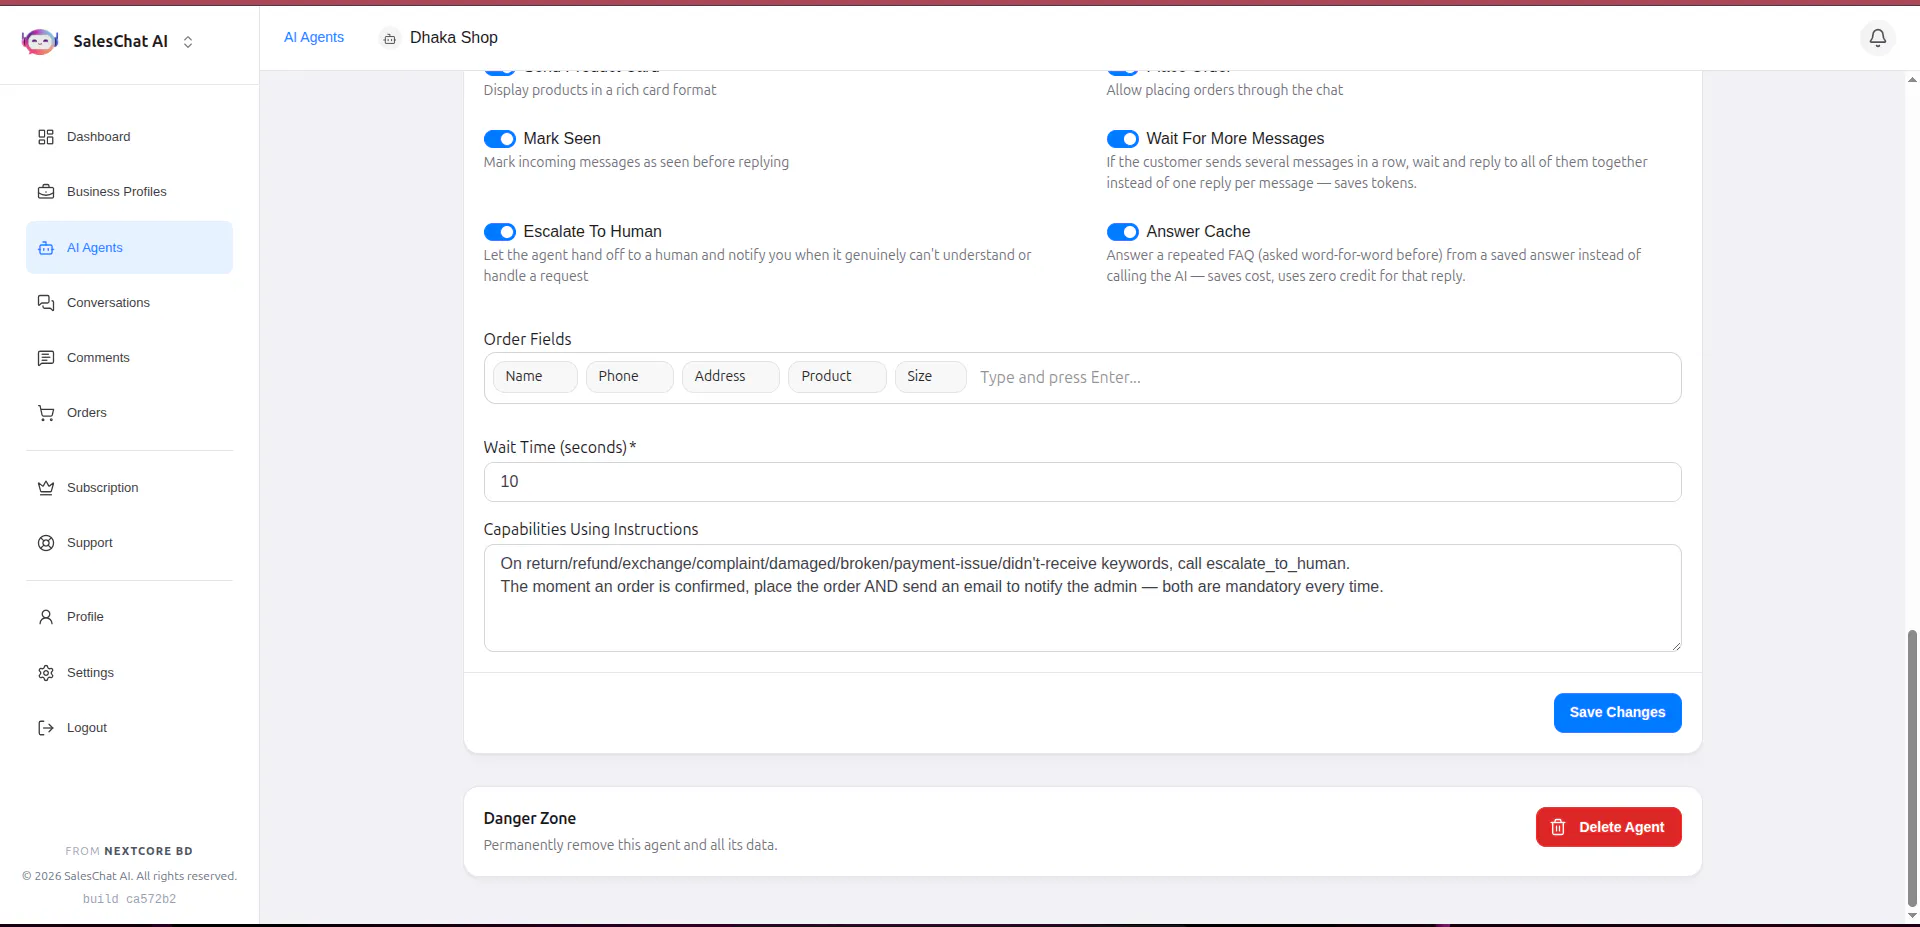Disable the Escalate To Human switch
The height and width of the screenshot is (927, 1920).
500,232
